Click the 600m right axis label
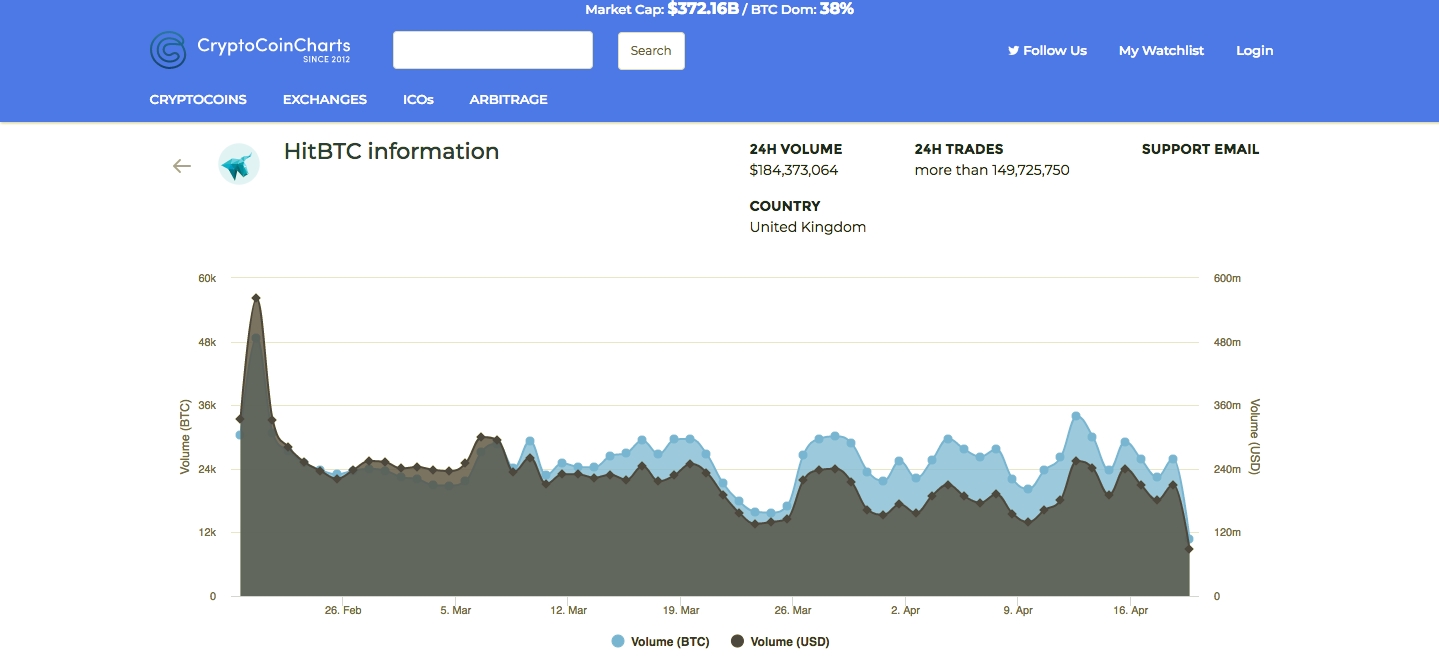 click(x=1227, y=278)
